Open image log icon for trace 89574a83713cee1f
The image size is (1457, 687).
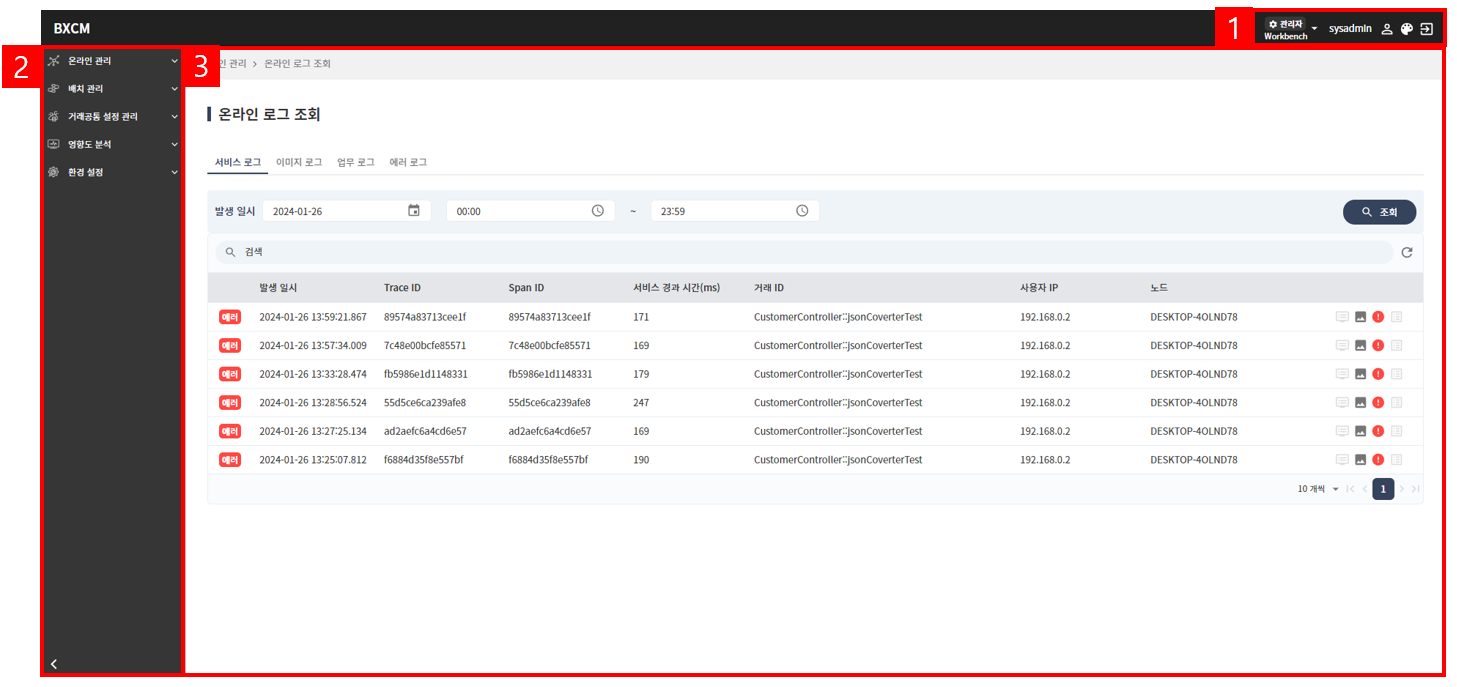[1360, 317]
